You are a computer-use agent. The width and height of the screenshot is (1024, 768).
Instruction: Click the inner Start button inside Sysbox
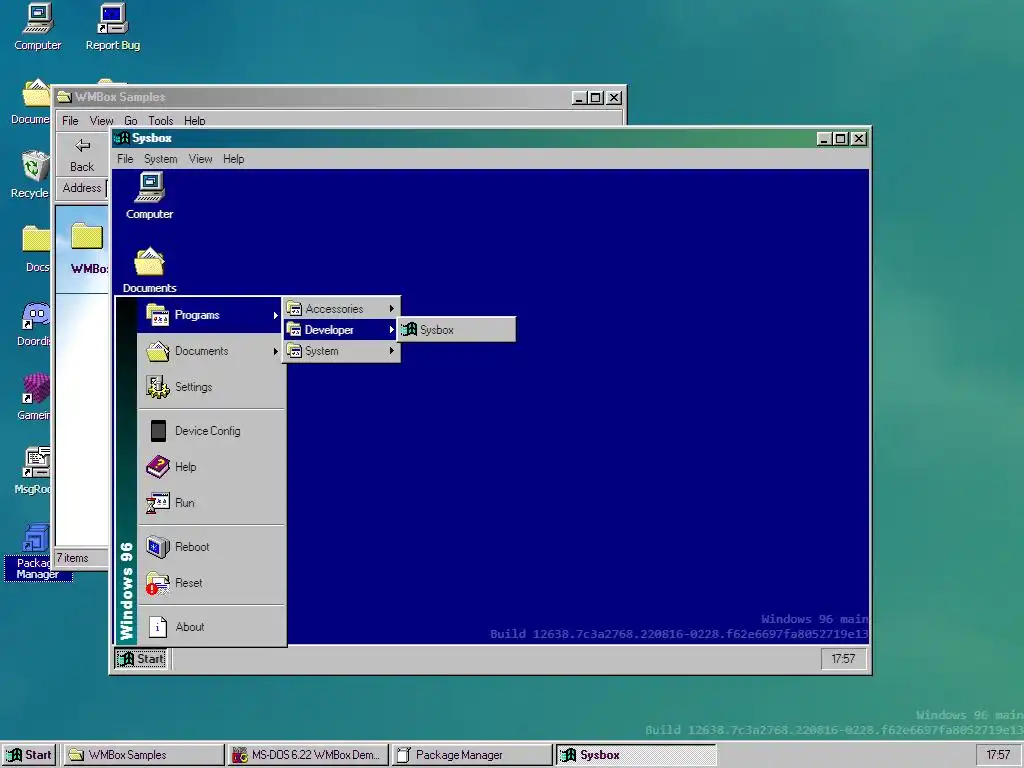click(x=141, y=659)
